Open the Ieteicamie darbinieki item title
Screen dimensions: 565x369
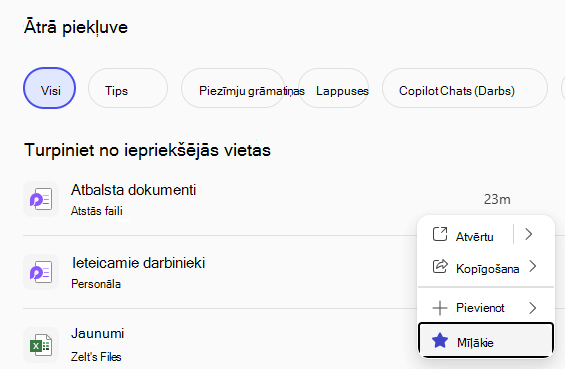pyautogui.click(x=138, y=263)
